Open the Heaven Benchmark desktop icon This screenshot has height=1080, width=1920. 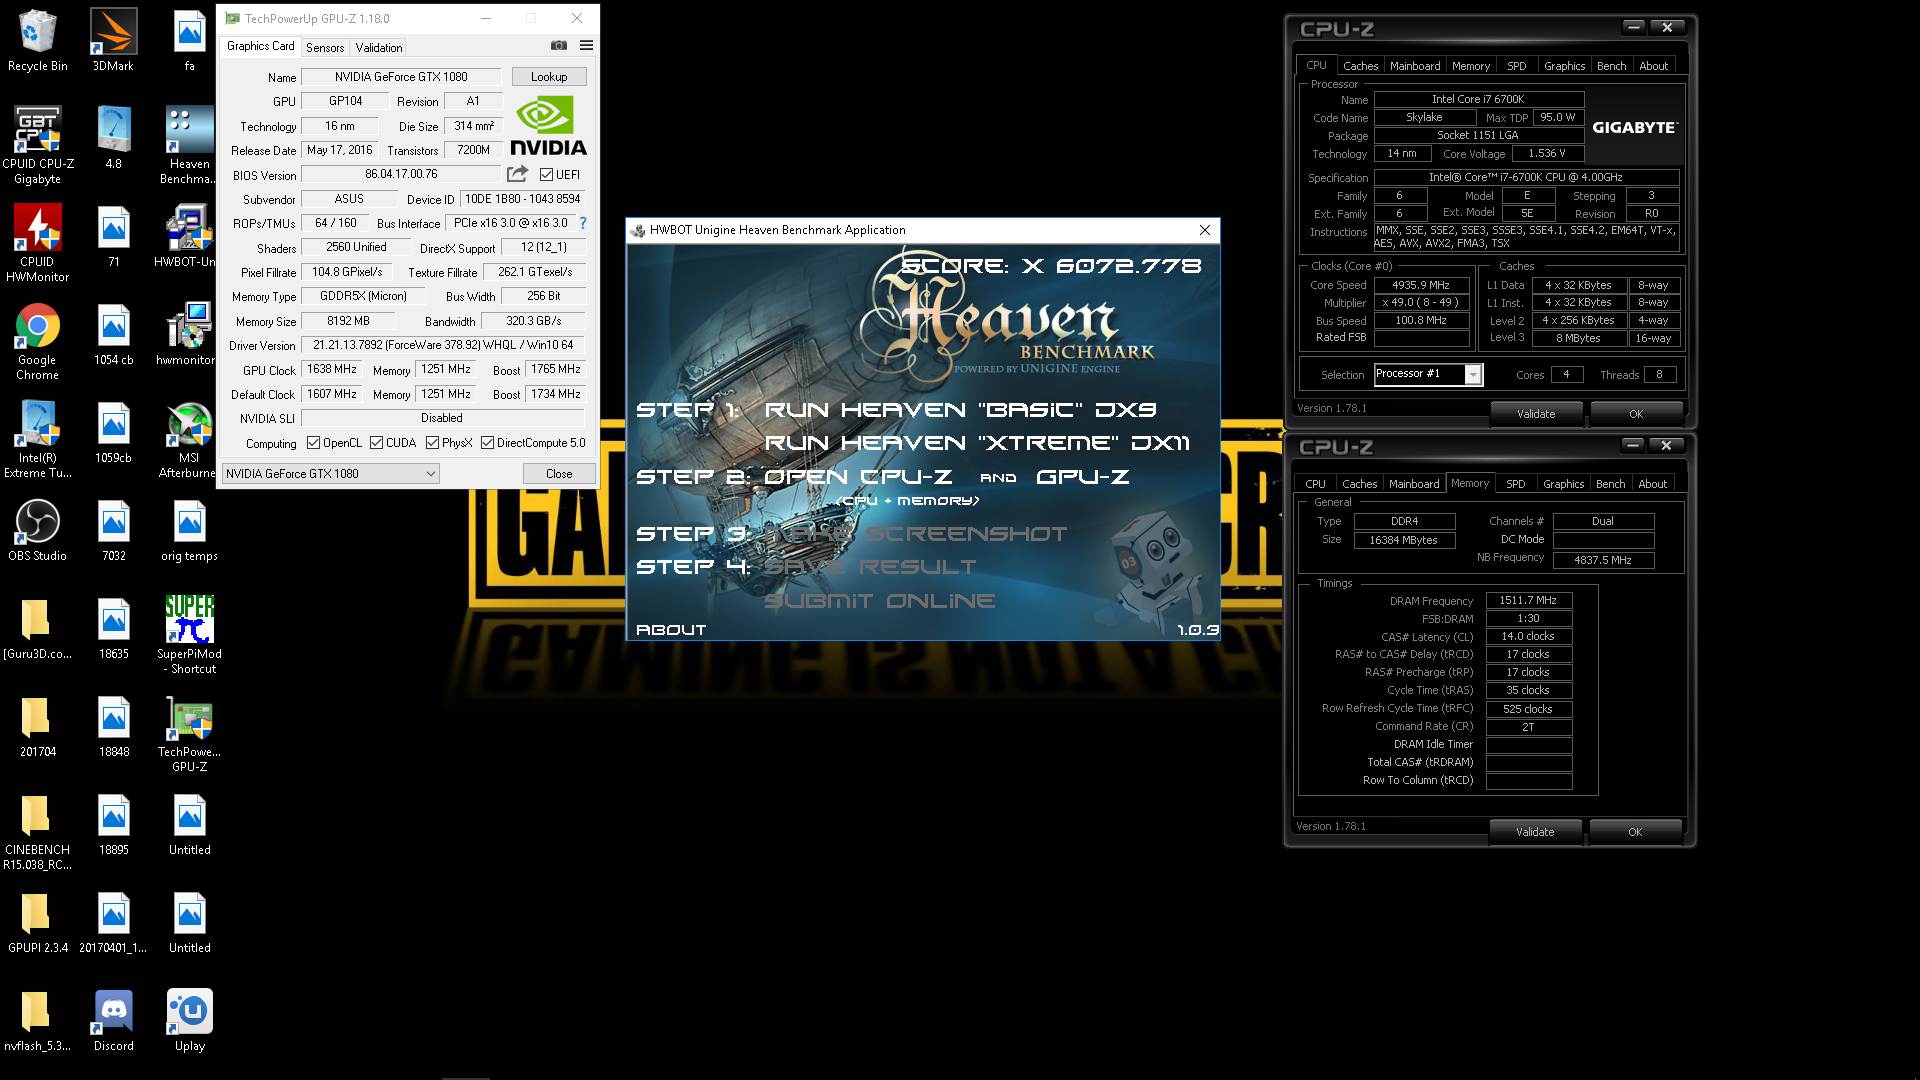(x=189, y=145)
